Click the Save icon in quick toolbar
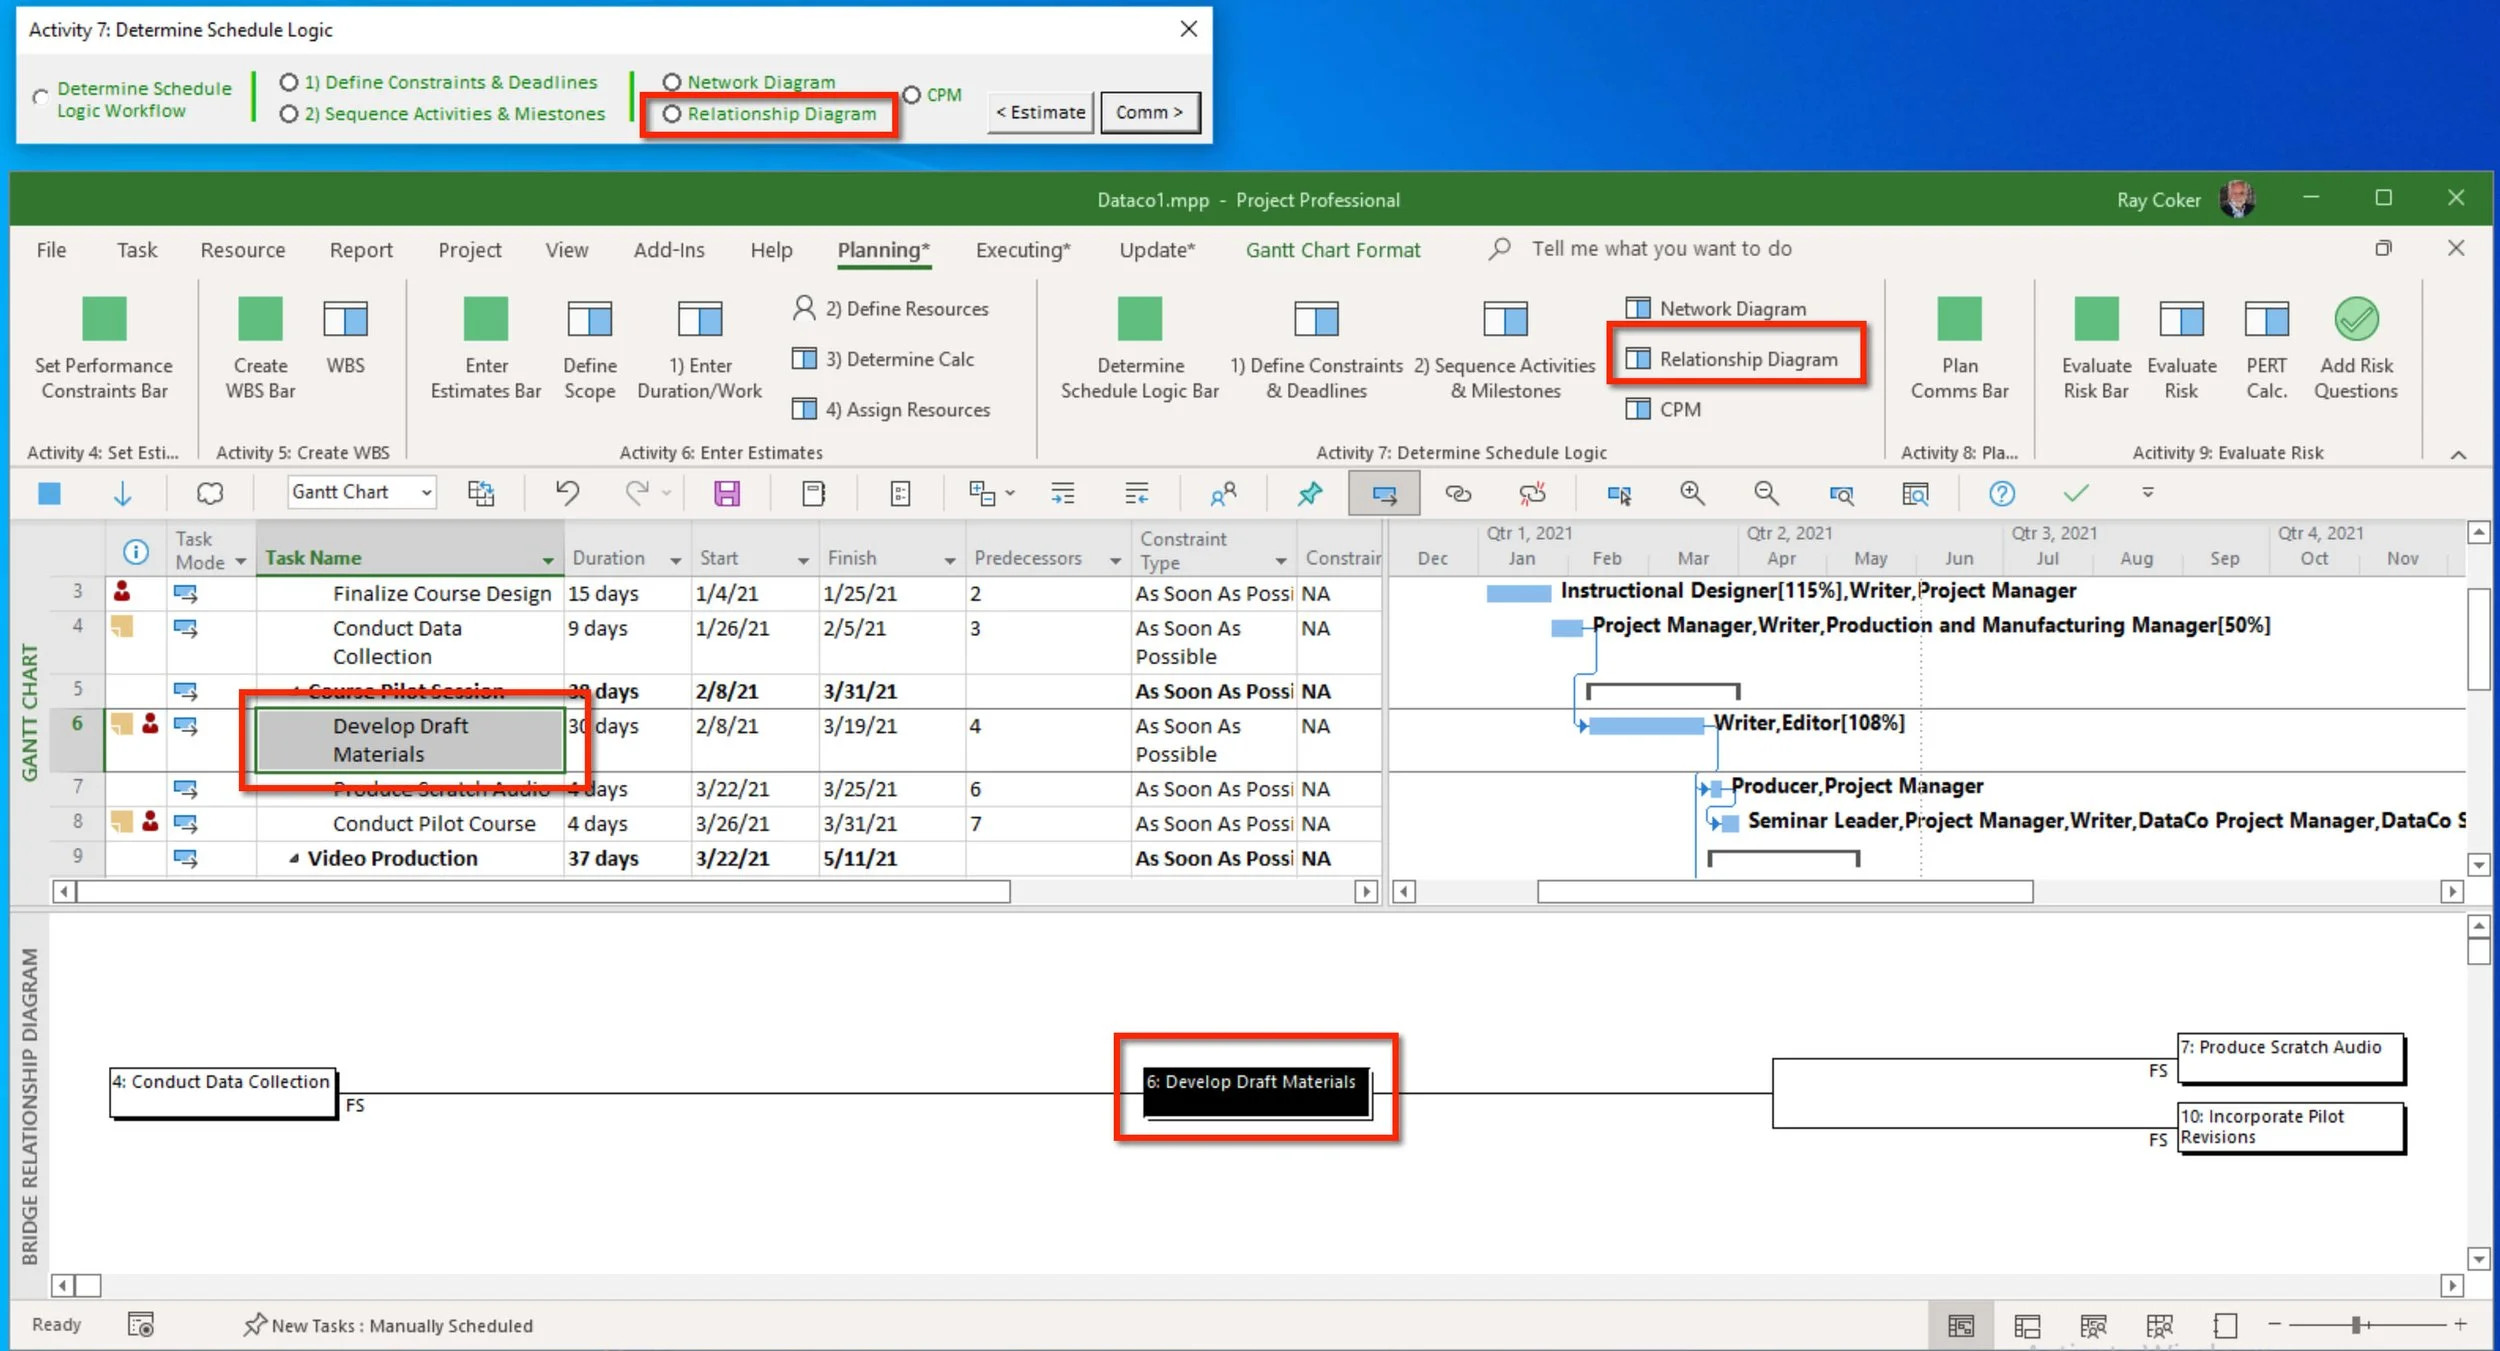The image size is (2500, 1351). point(726,493)
